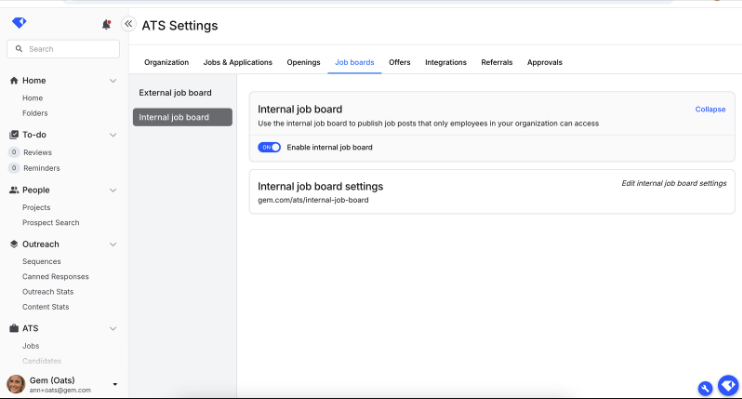Open Content Stats in the sidebar
Screen dimensions: 742x399
(x=45, y=307)
